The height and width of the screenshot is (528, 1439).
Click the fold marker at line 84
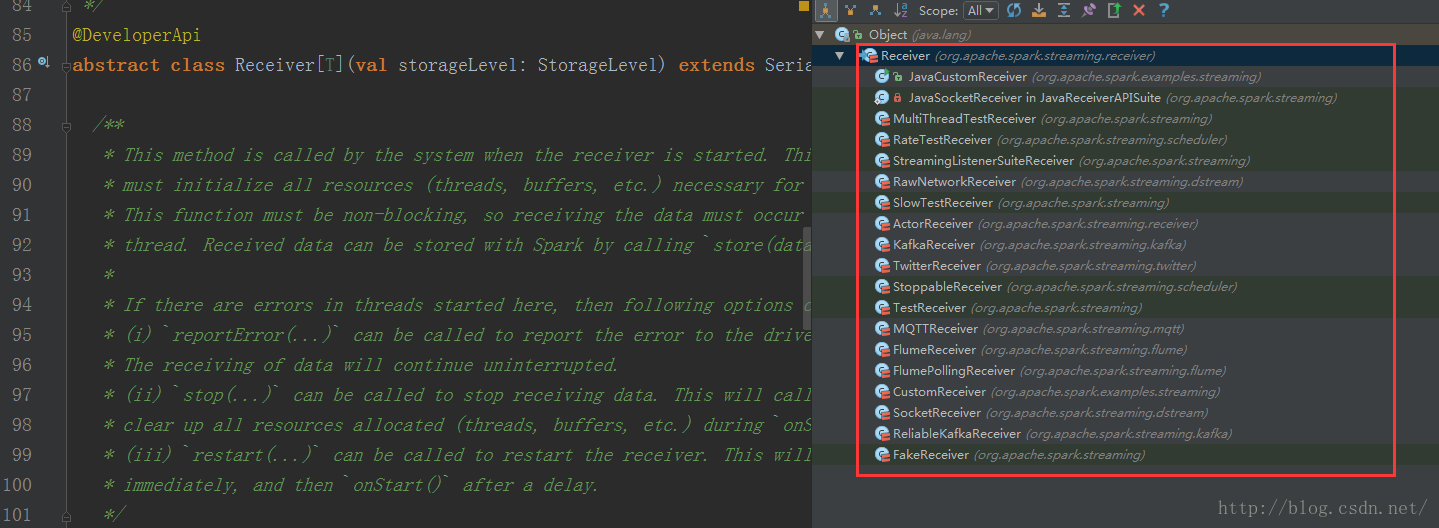(x=67, y=7)
